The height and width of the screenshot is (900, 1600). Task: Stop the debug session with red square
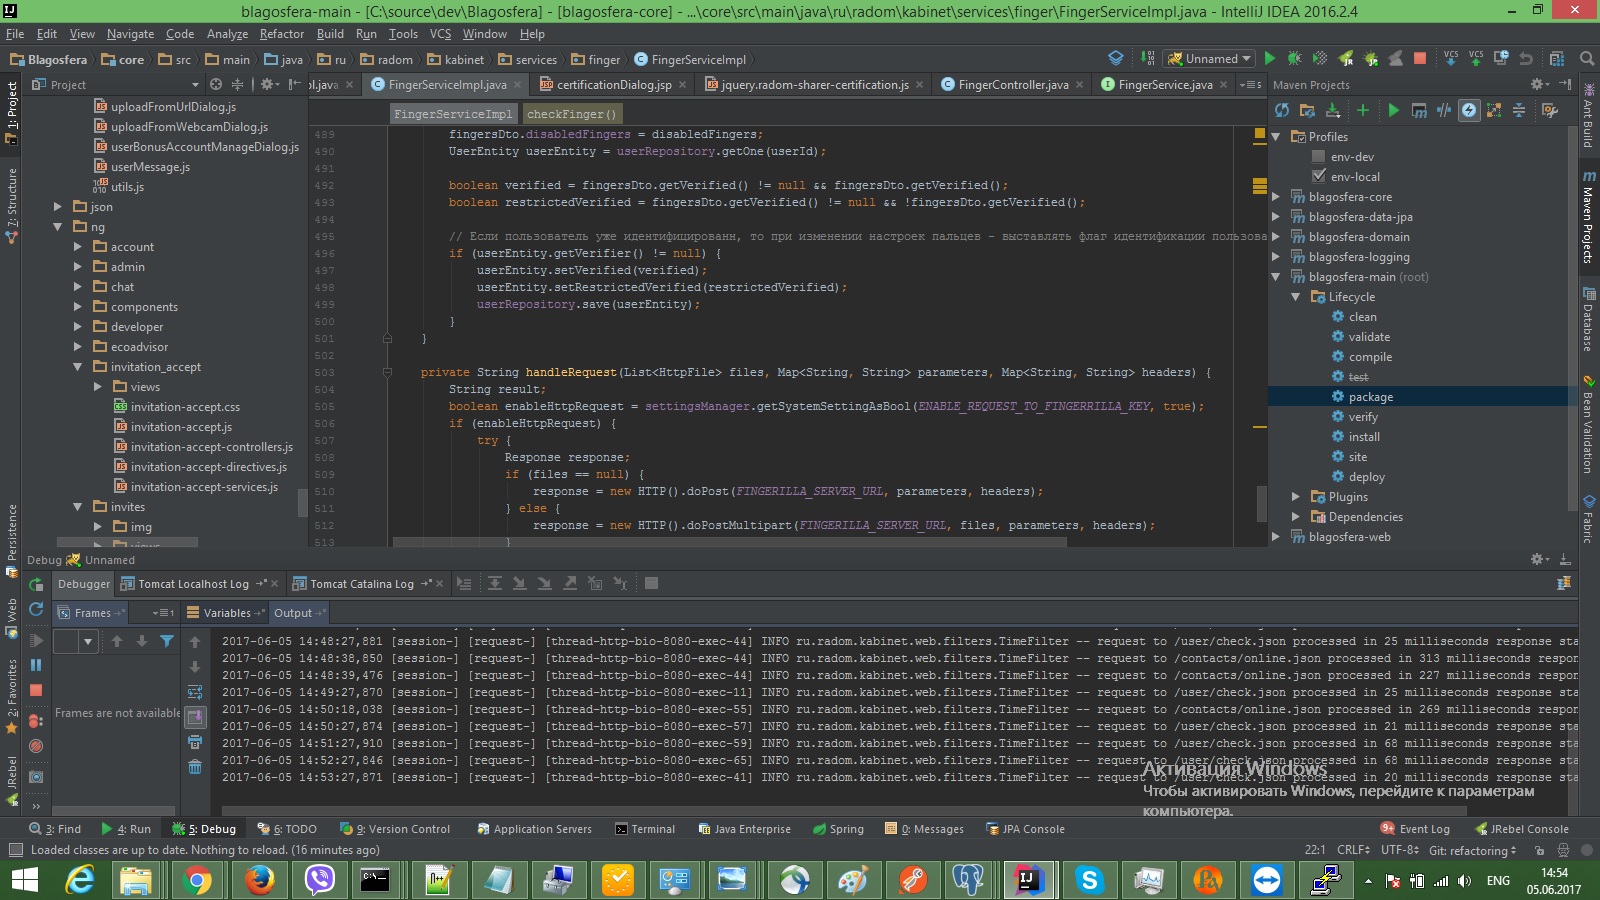[36, 690]
